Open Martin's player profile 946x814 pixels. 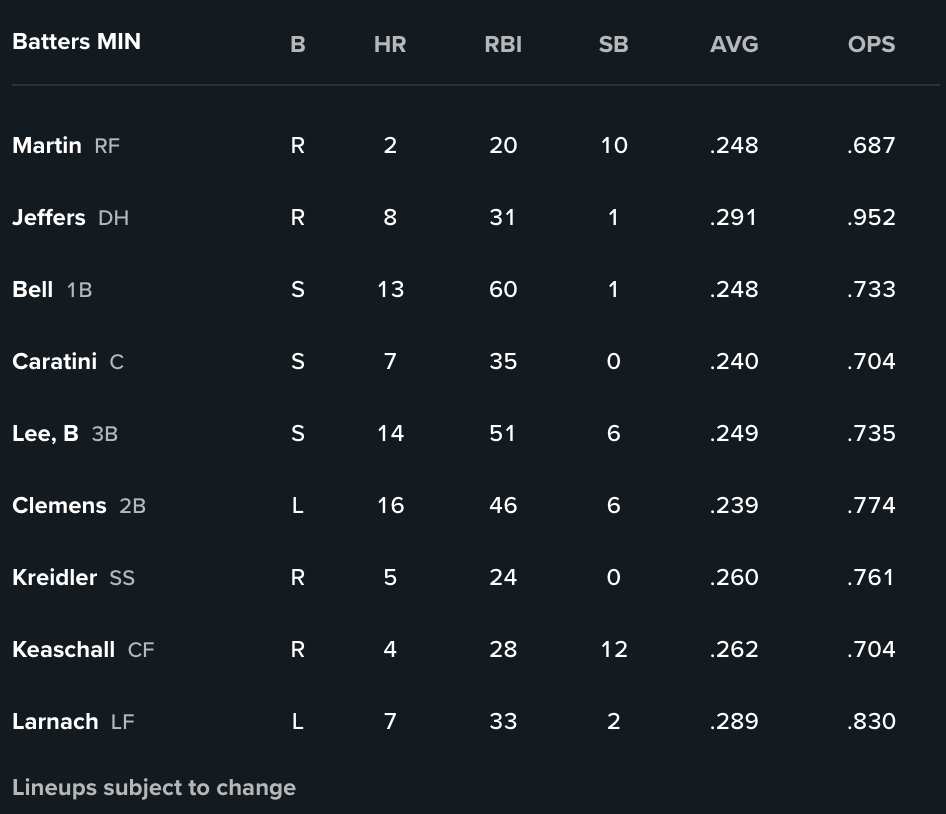[47, 145]
